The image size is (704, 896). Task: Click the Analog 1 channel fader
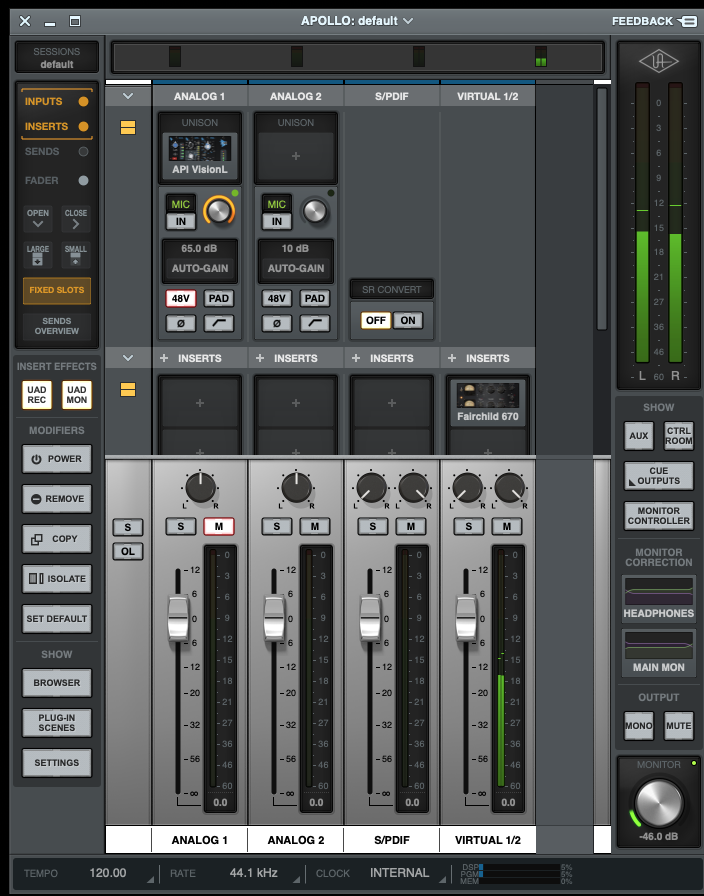point(178,617)
